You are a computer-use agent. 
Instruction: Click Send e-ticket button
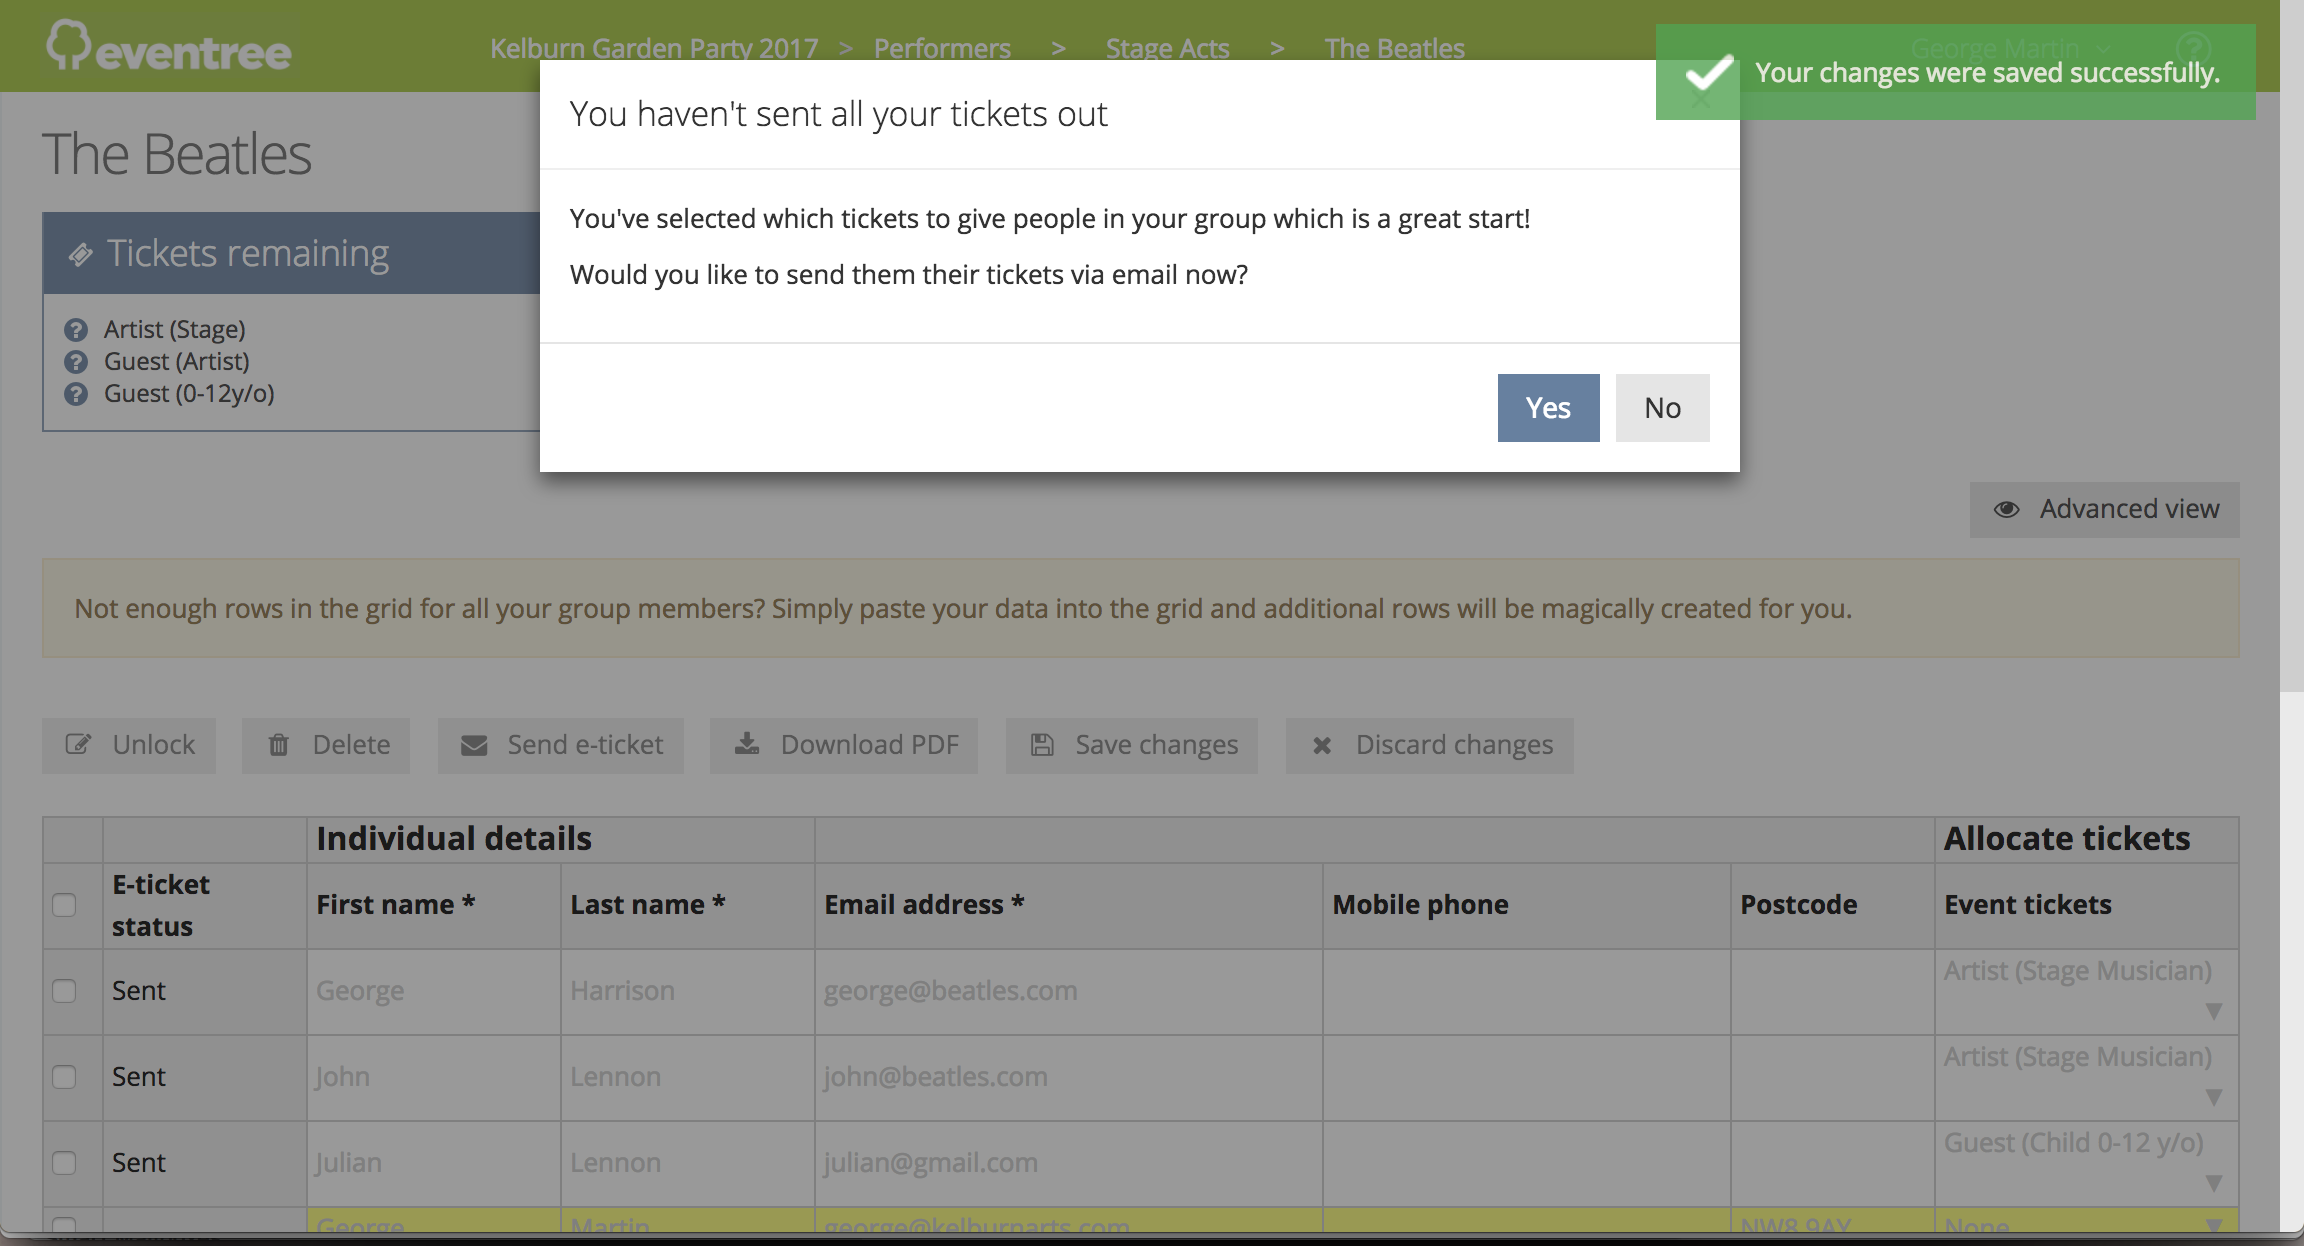561,745
